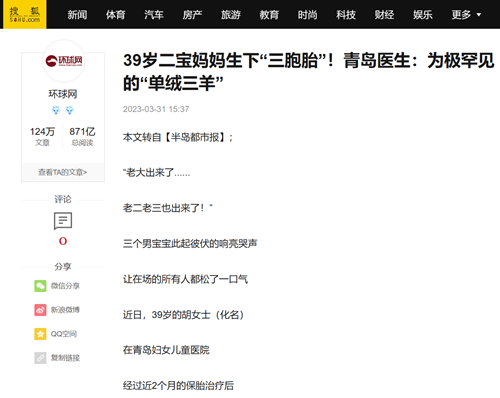Viewport: 500px width, 398px height.
Task: Click the publish date 2023-03-31 15:37
Action: pos(156,109)
